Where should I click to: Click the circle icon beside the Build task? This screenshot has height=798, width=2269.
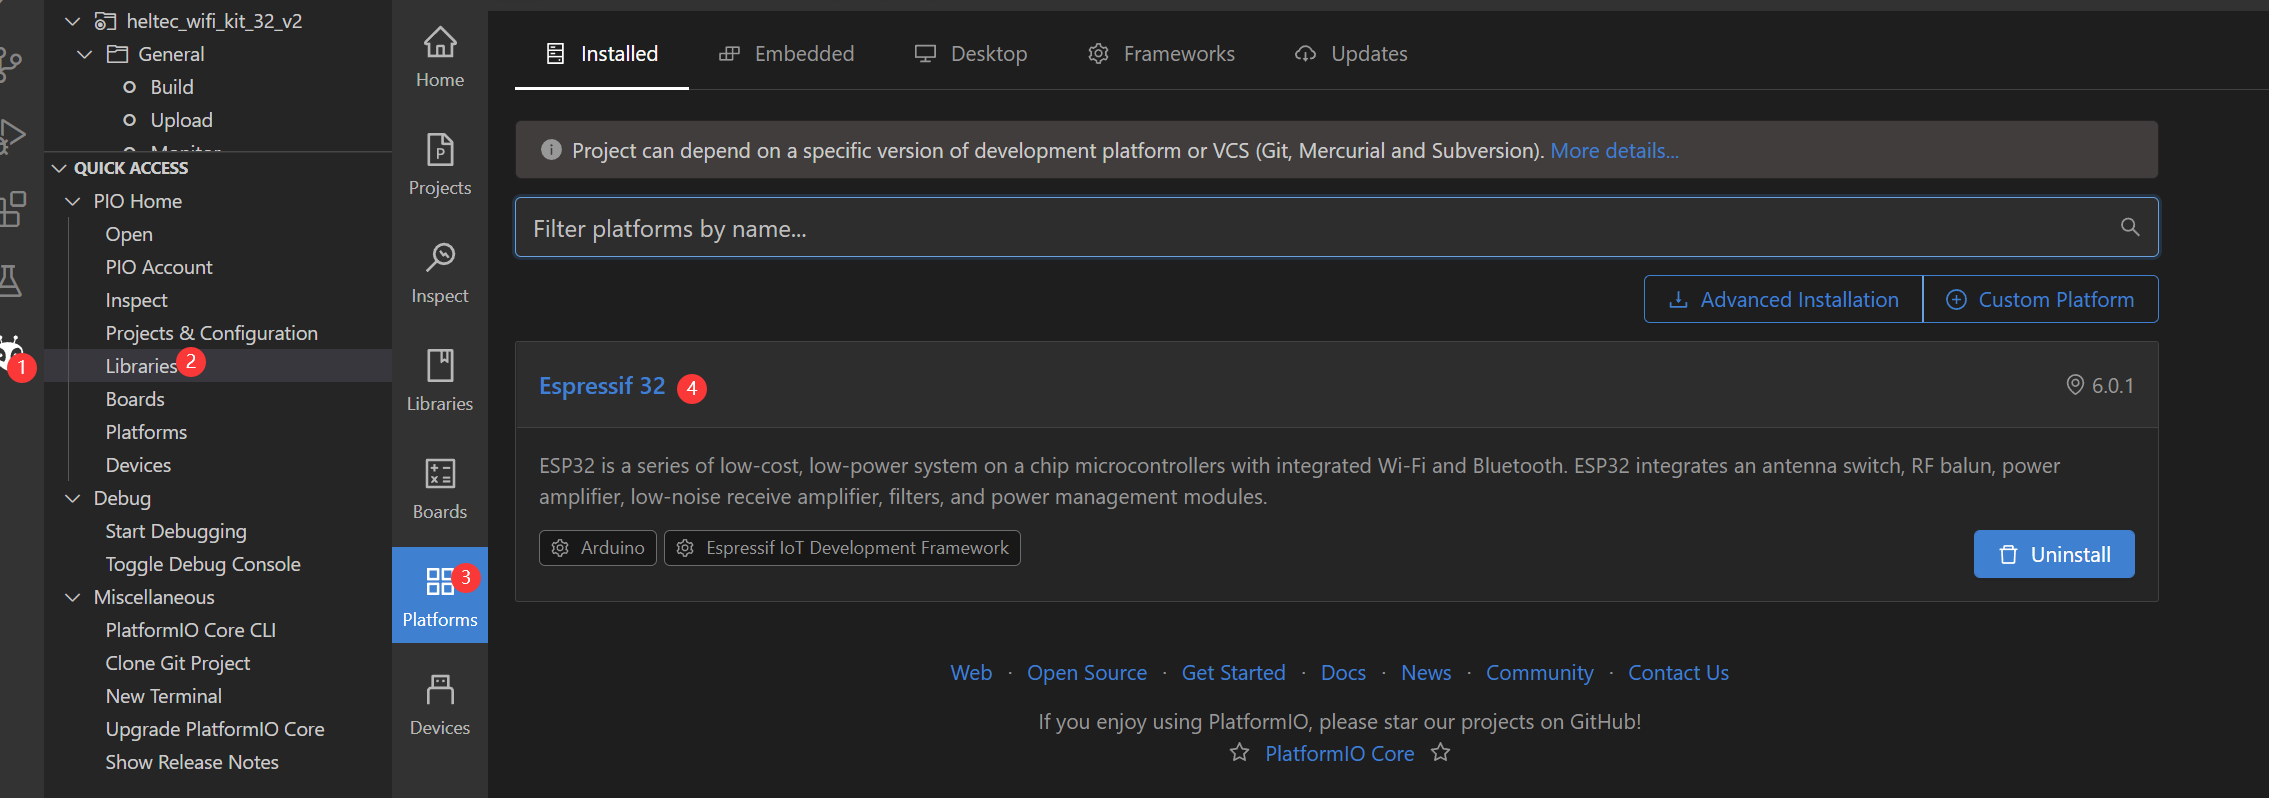(x=129, y=87)
